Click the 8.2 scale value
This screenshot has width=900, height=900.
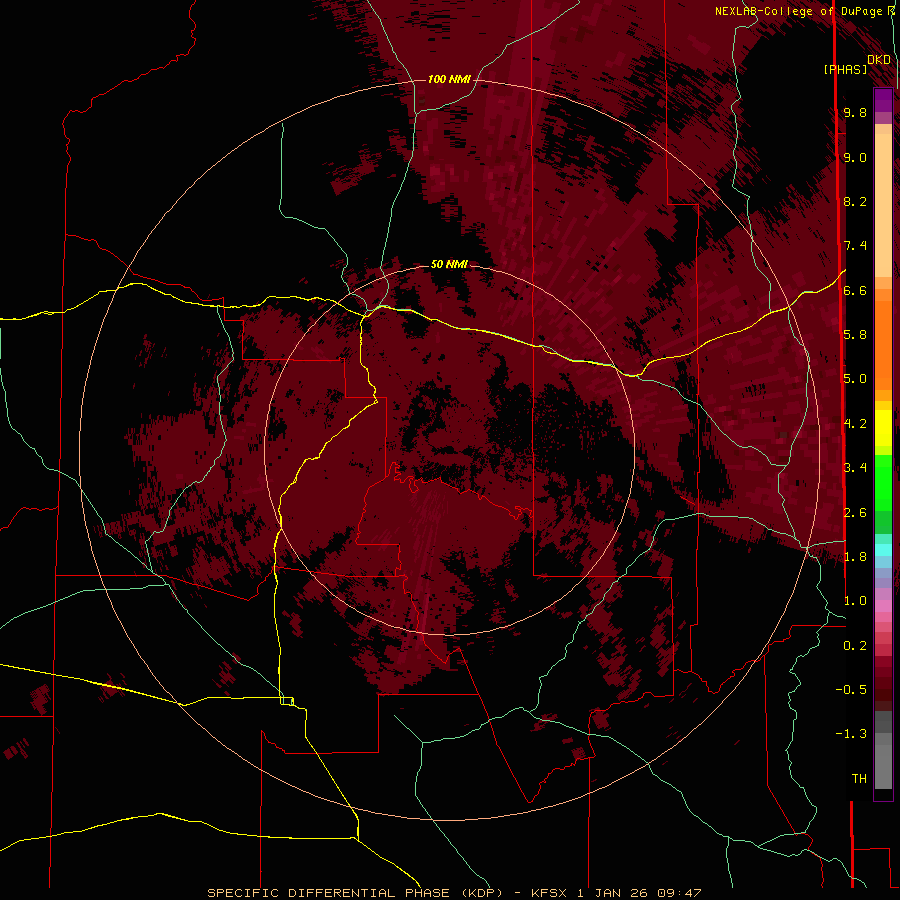(x=855, y=202)
